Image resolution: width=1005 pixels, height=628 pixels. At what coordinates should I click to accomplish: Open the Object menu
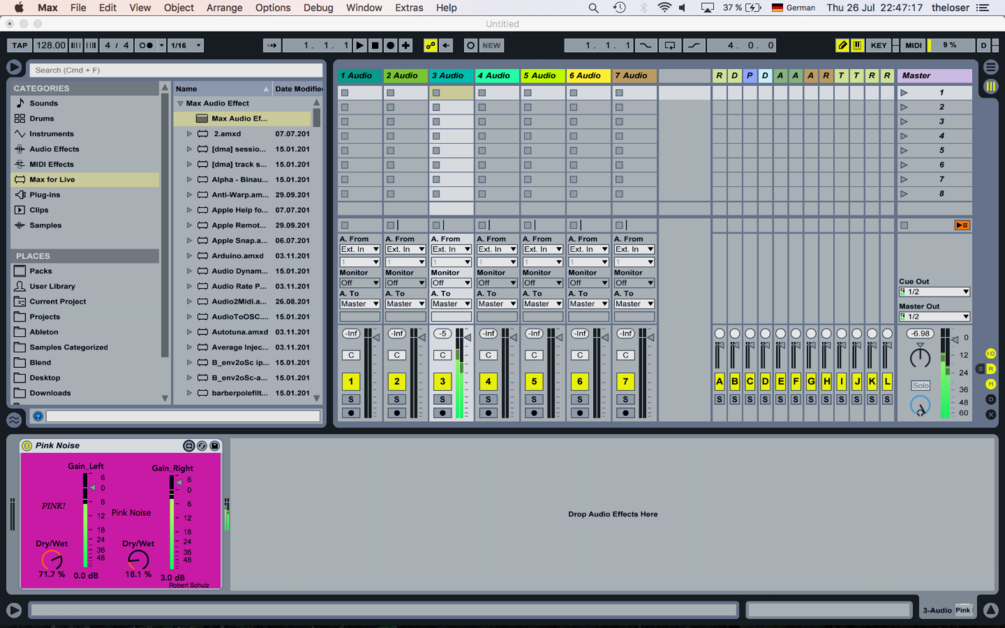pos(178,8)
